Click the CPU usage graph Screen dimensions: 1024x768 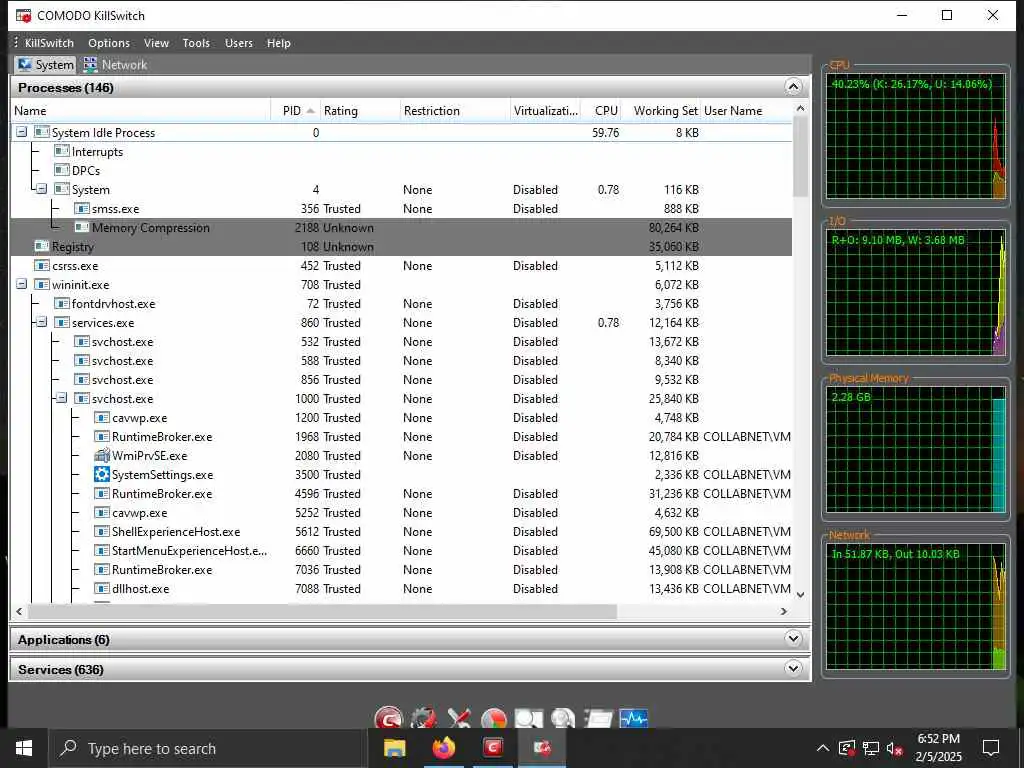pyautogui.click(x=916, y=138)
